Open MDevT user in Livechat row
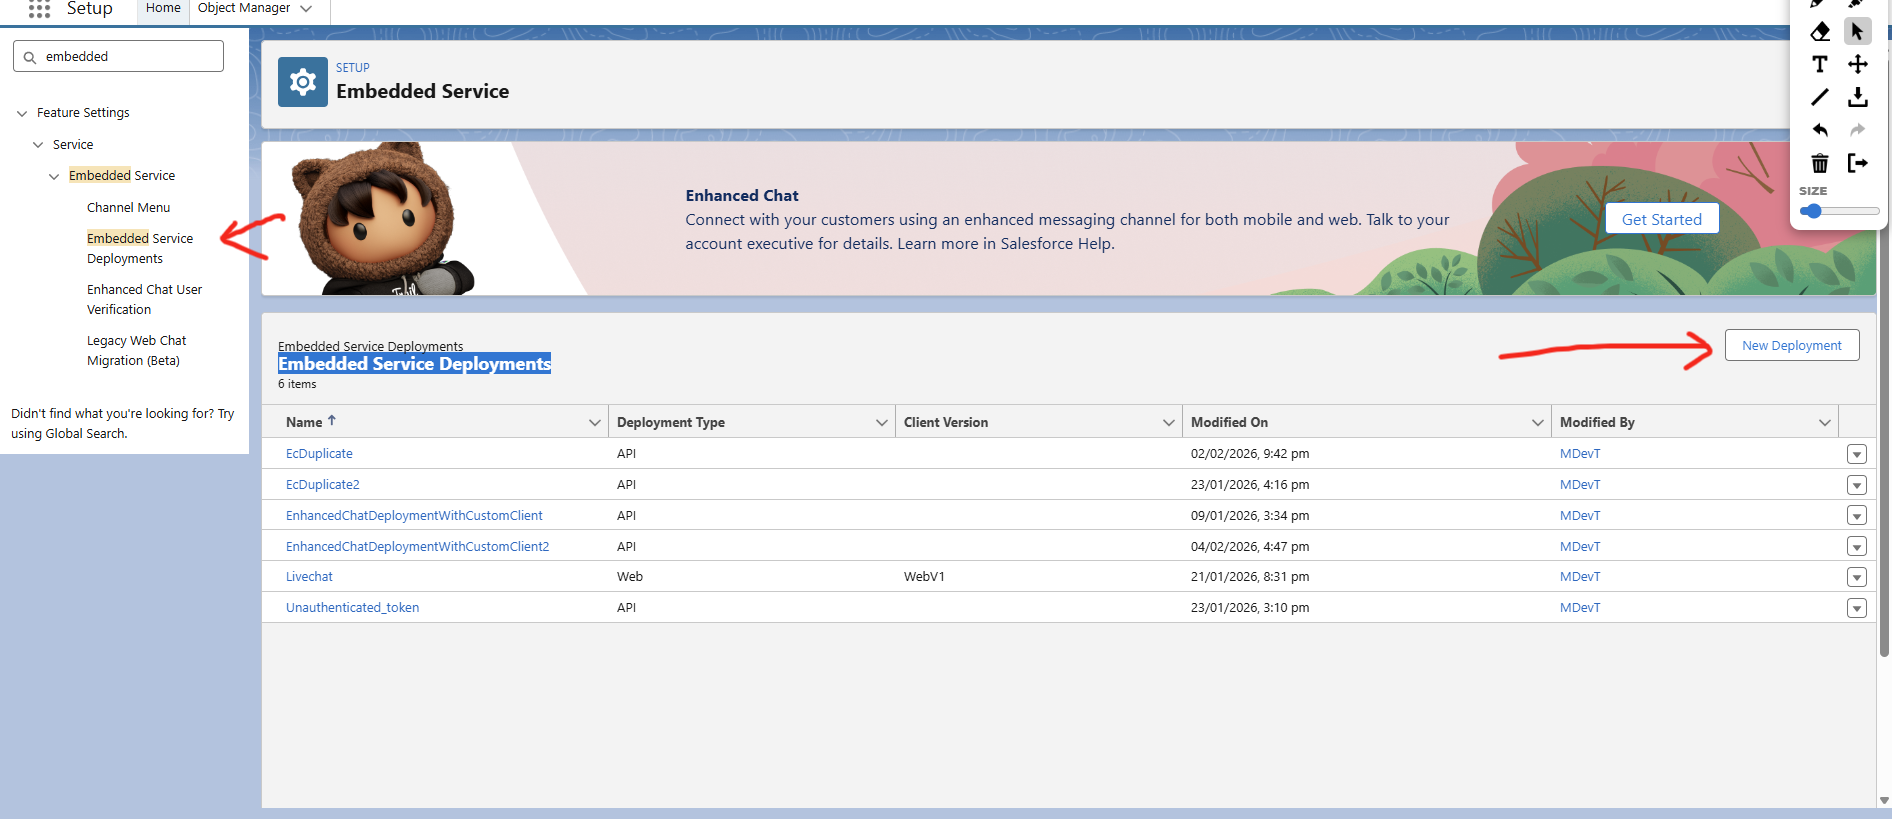1892x819 pixels. click(1580, 577)
